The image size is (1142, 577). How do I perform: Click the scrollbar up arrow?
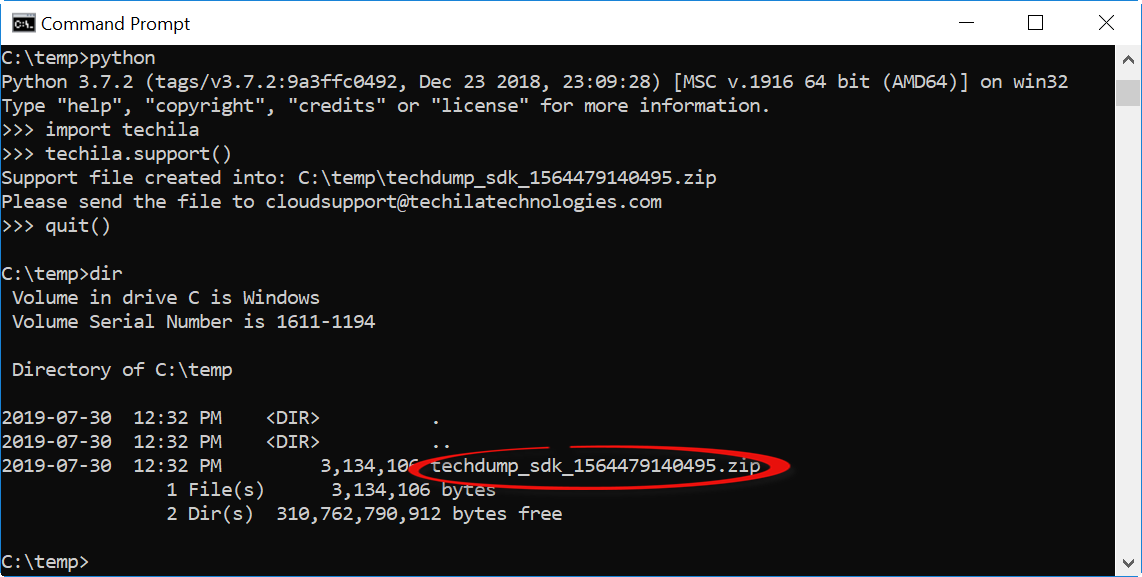[1129, 57]
